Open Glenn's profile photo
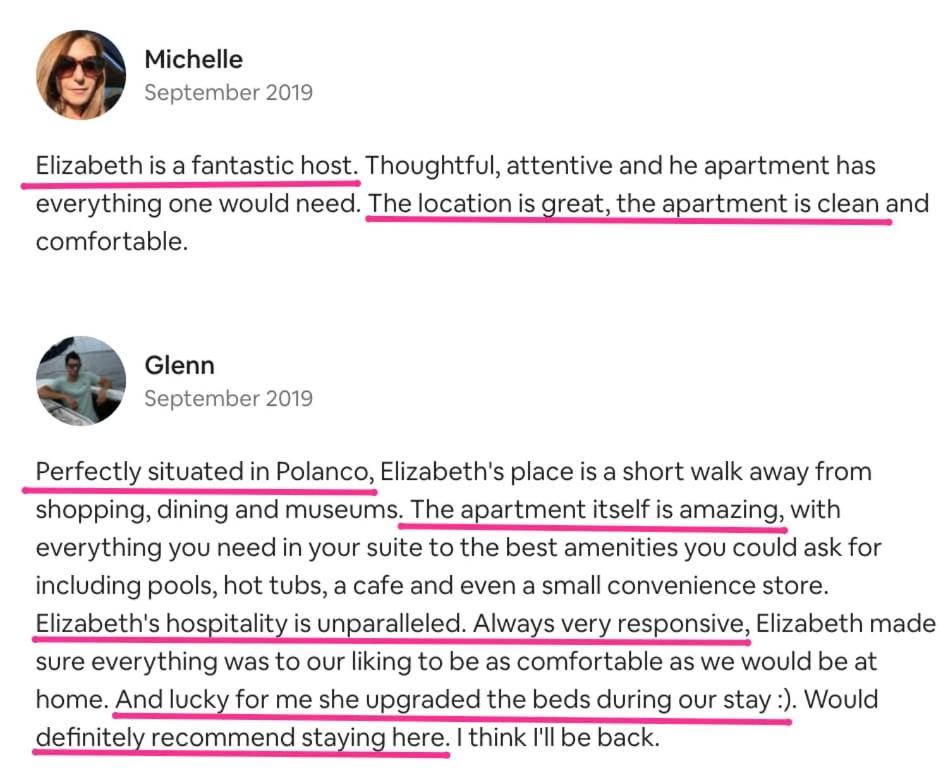 coord(81,381)
